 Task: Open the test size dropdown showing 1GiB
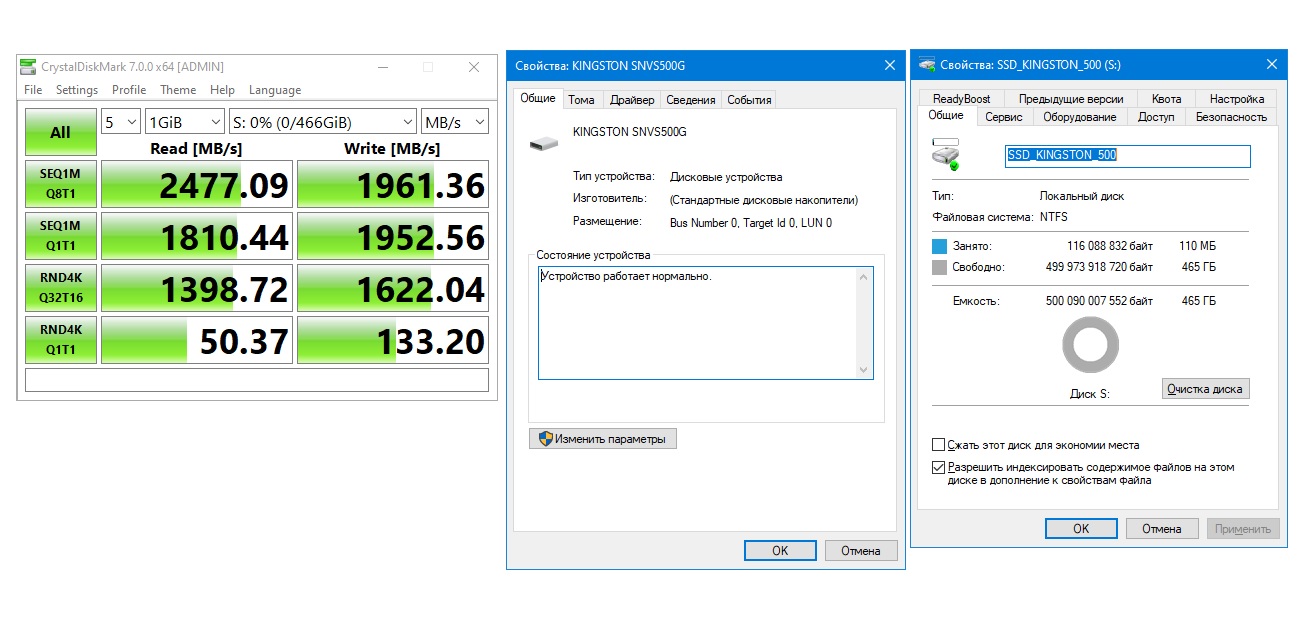click(185, 122)
